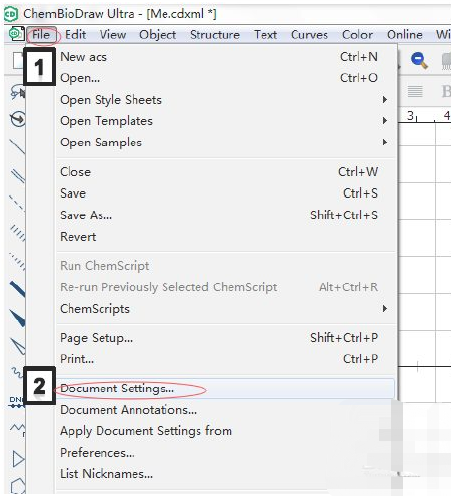
Task: Select Close menu entry
Action: (225, 172)
